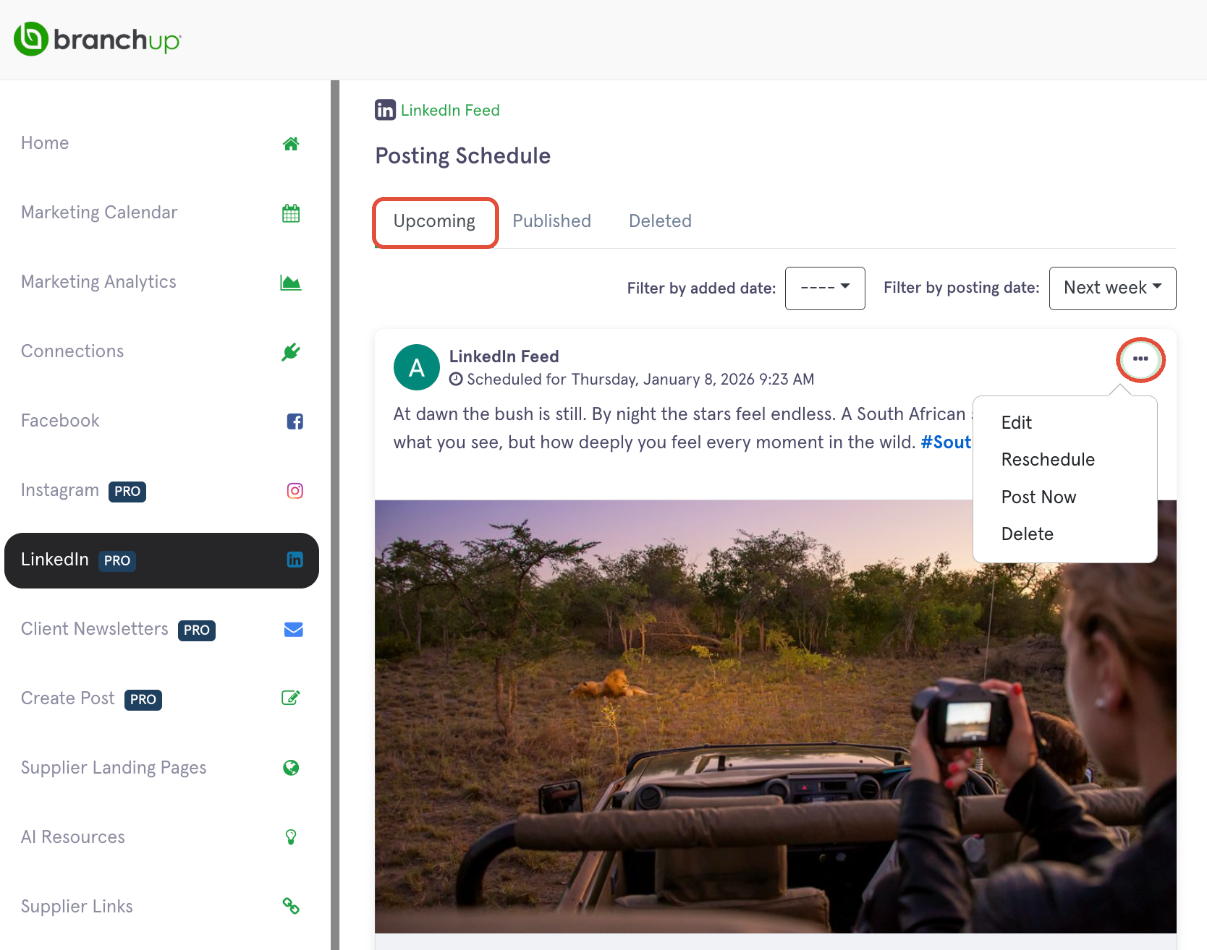Click the #Sout hashtag in post text

[x=946, y=442]
